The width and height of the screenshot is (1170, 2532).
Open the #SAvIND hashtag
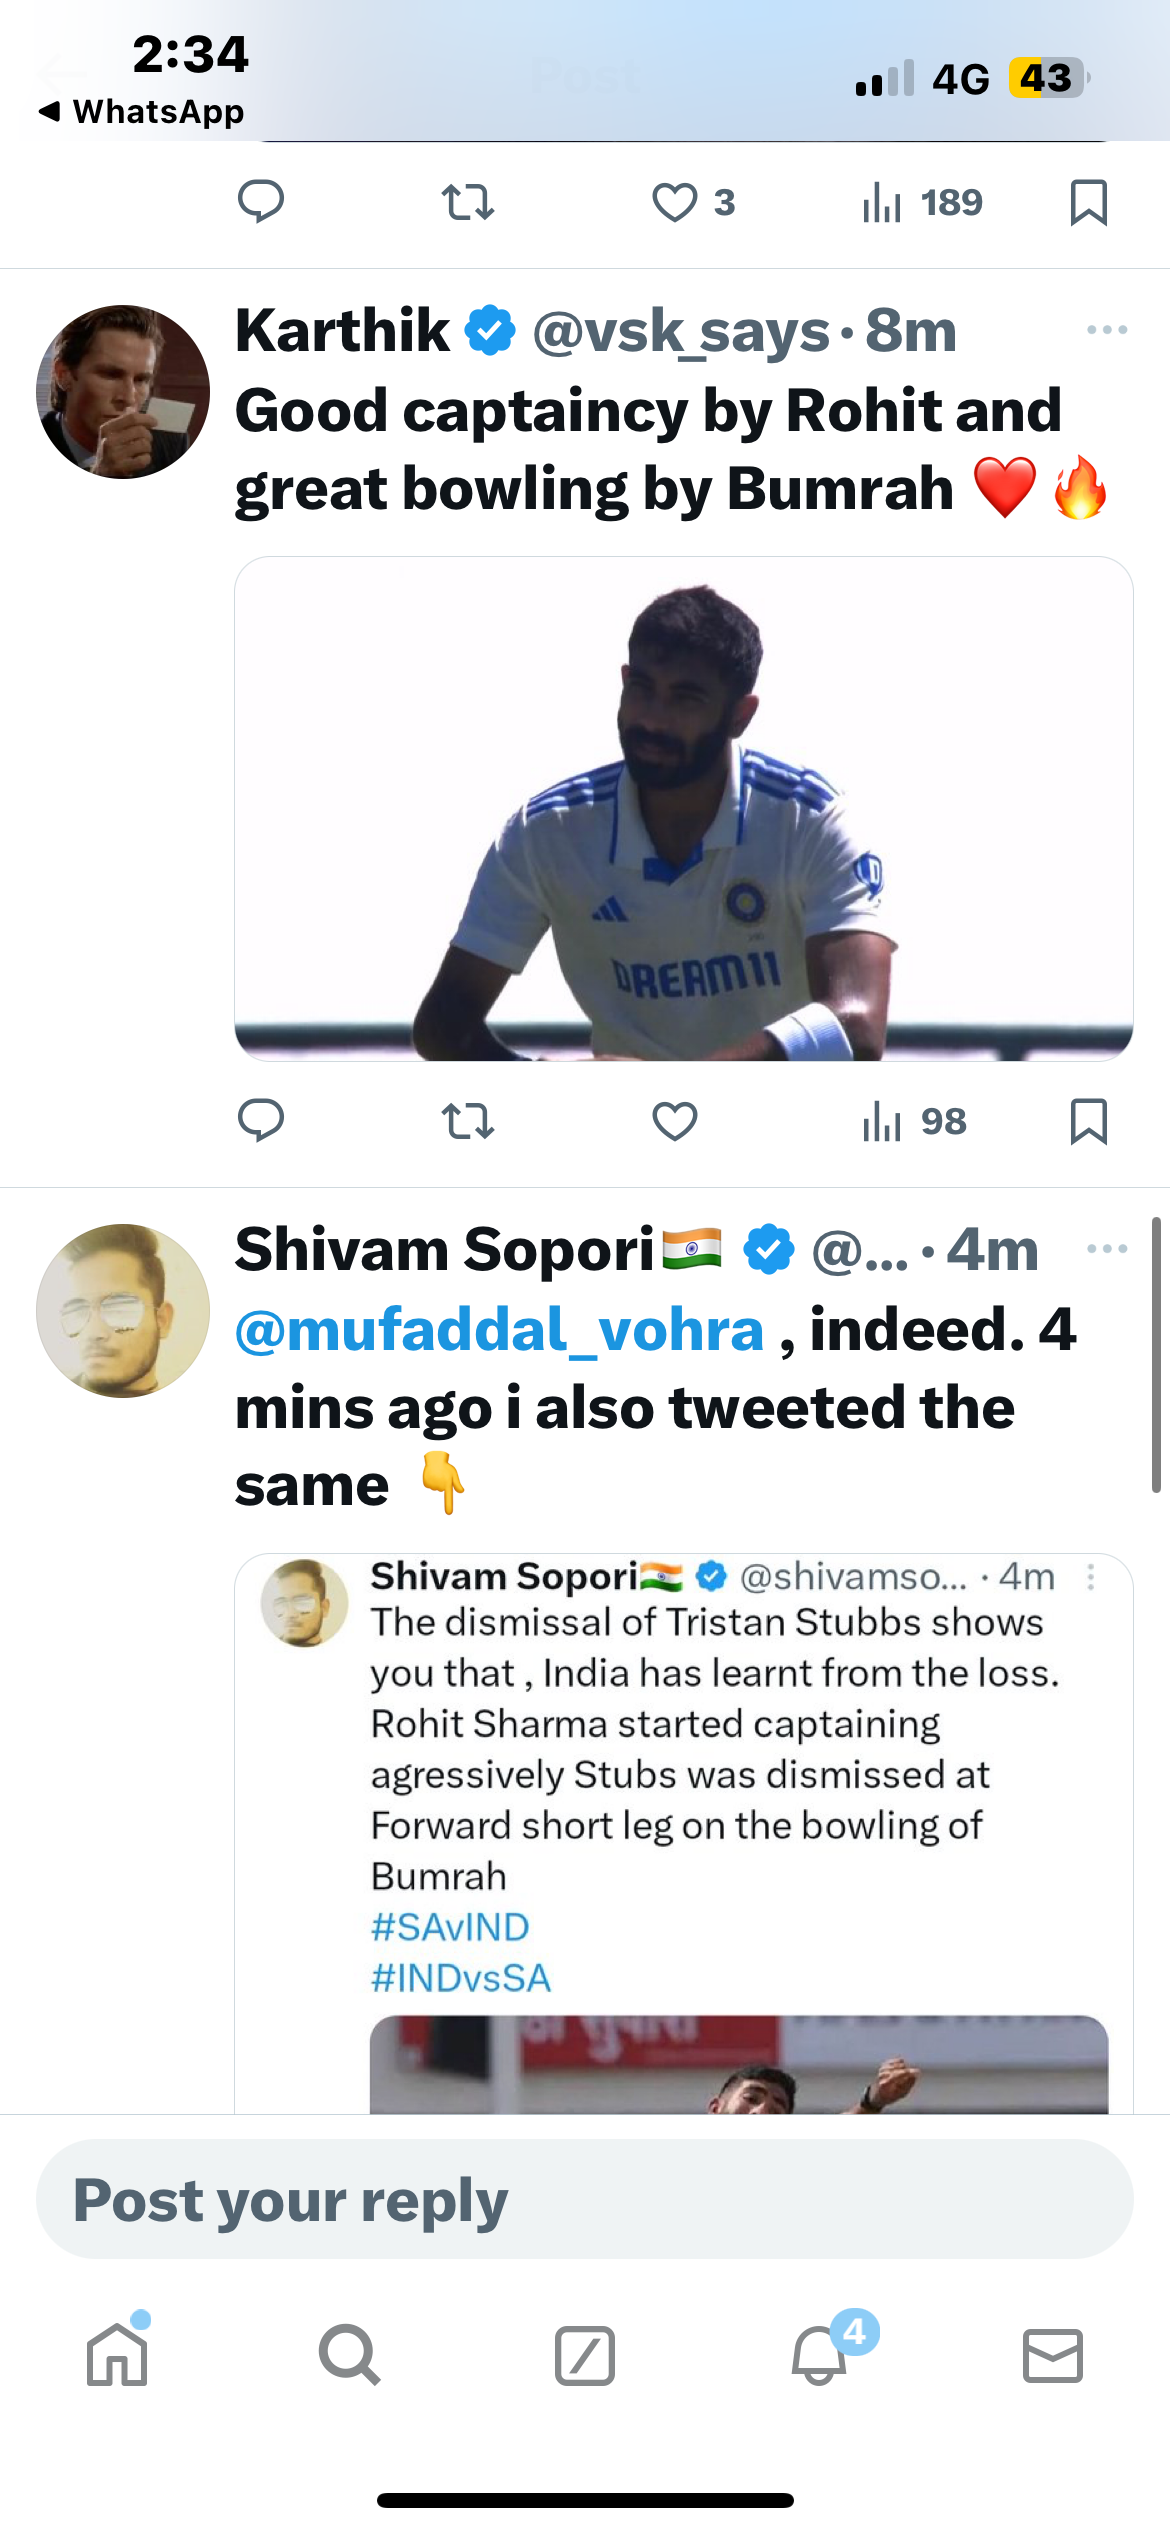click(450, 1927)
